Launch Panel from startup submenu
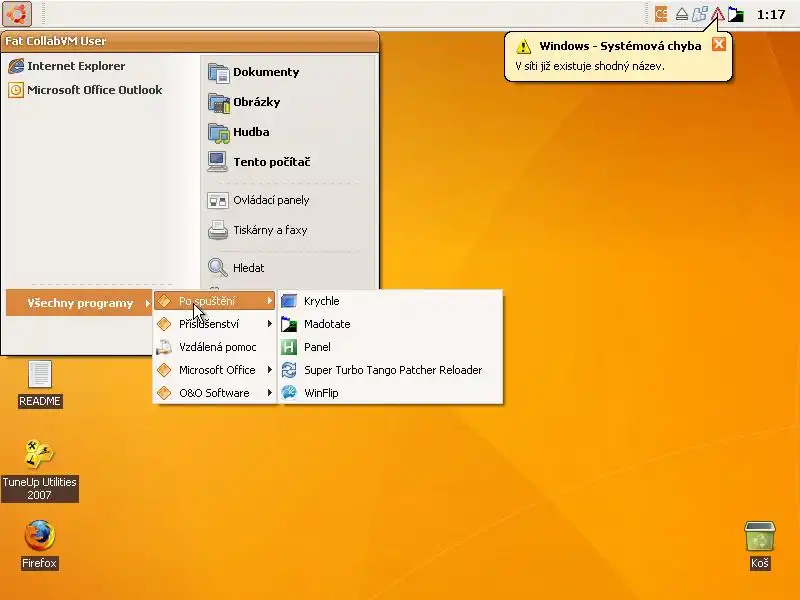This screenshot has width=800, height=600. [391, 347]
